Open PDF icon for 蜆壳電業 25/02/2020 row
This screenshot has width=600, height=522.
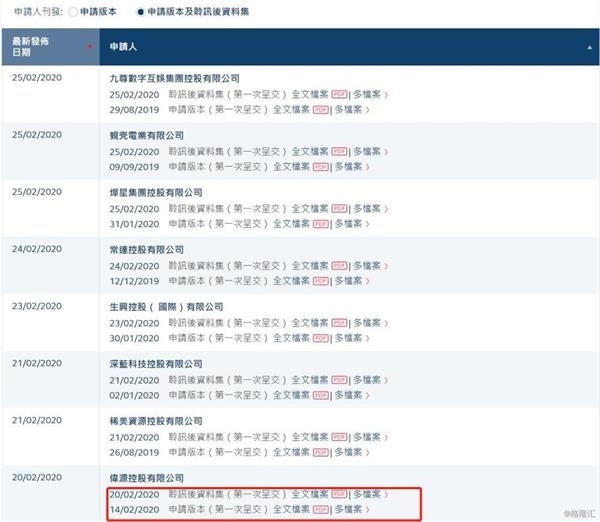[x=339, y=152]
